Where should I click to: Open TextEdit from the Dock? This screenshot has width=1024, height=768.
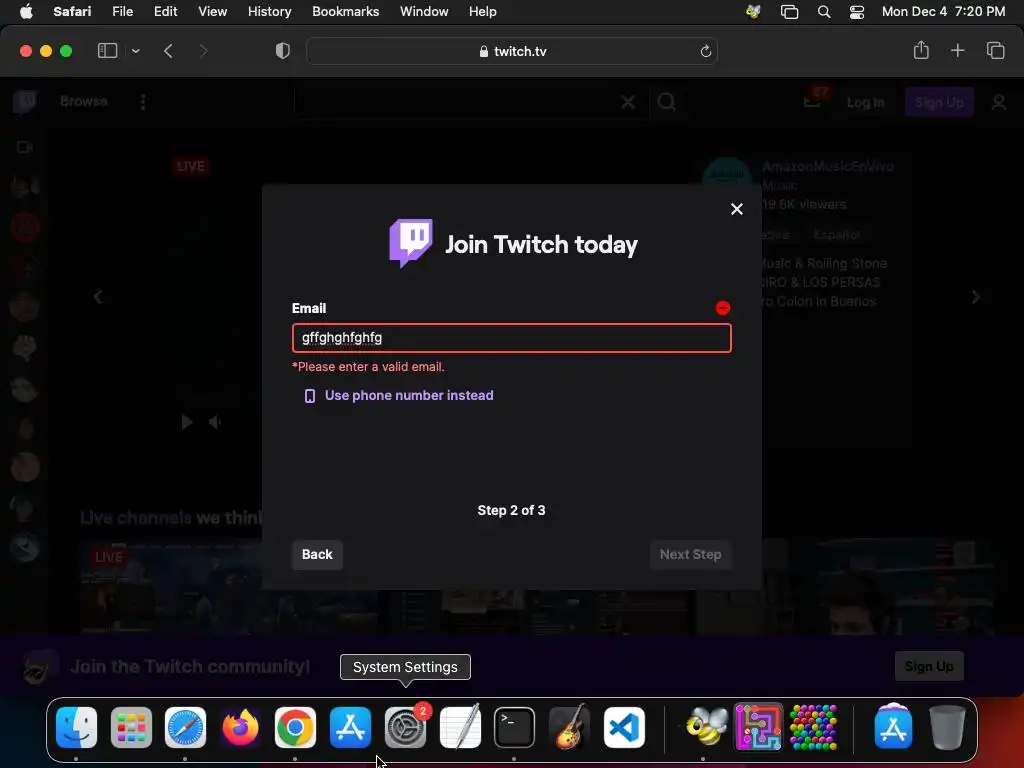click(x=460, y=727)
